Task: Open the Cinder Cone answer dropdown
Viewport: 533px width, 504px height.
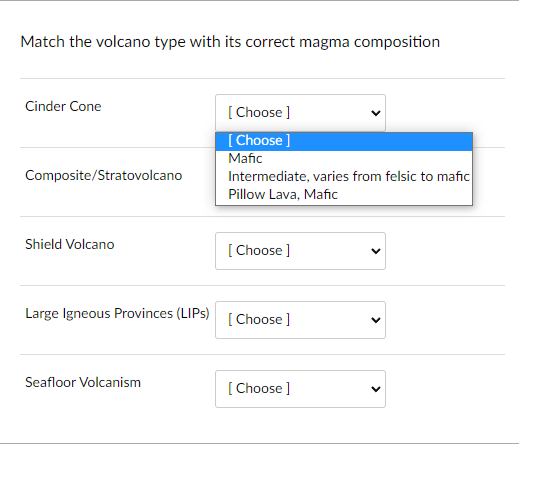Action: coord(300,112)
